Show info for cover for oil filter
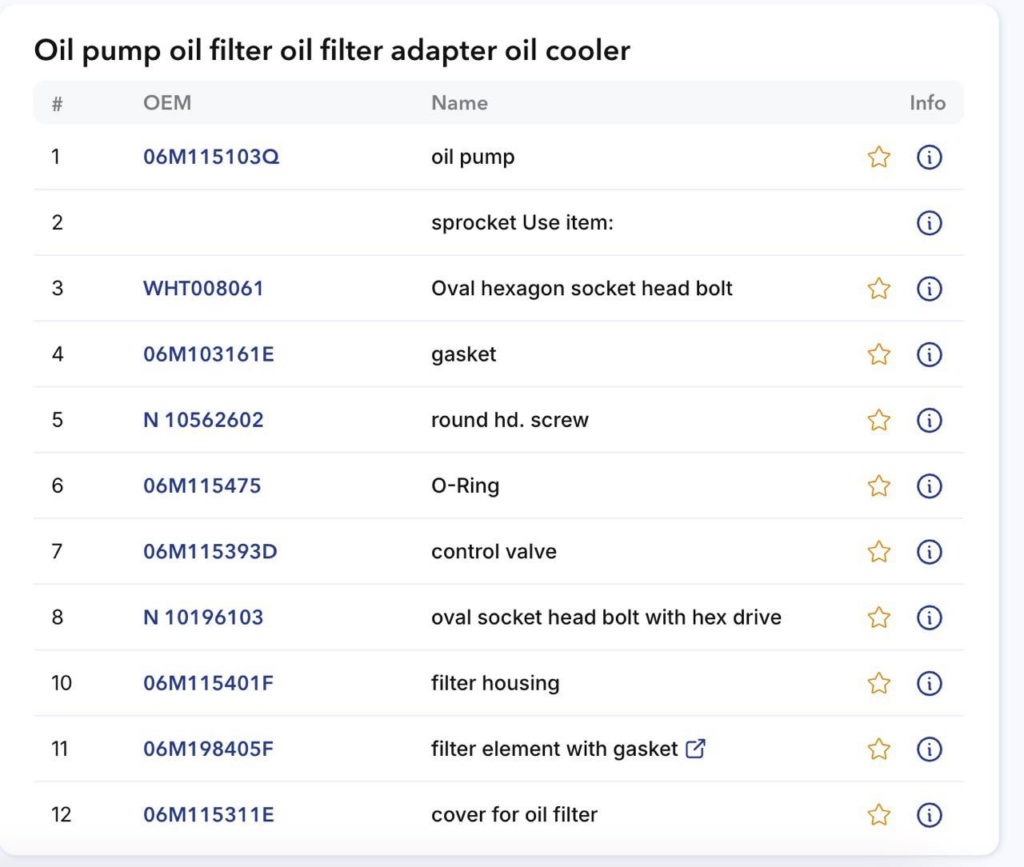The image size is (1024, 867). (929, 815)
